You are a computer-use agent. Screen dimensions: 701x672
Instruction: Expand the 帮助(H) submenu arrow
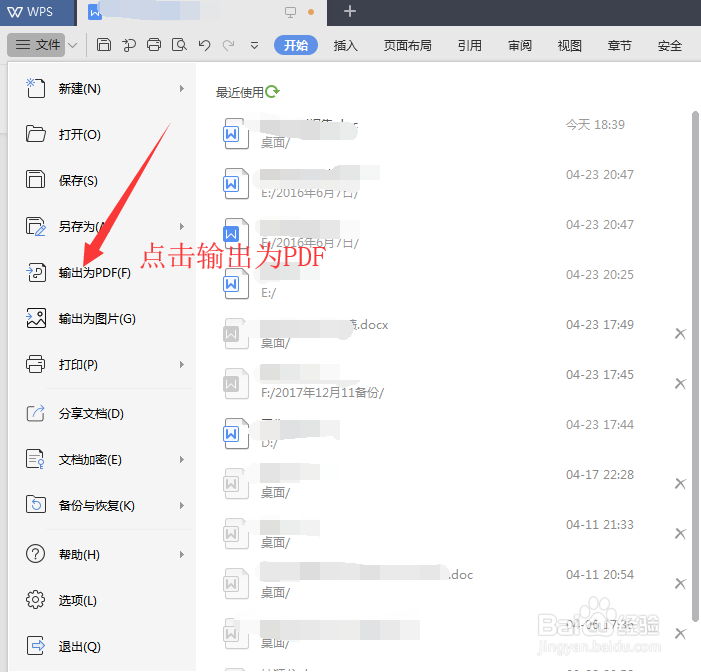tap(182, 554)
